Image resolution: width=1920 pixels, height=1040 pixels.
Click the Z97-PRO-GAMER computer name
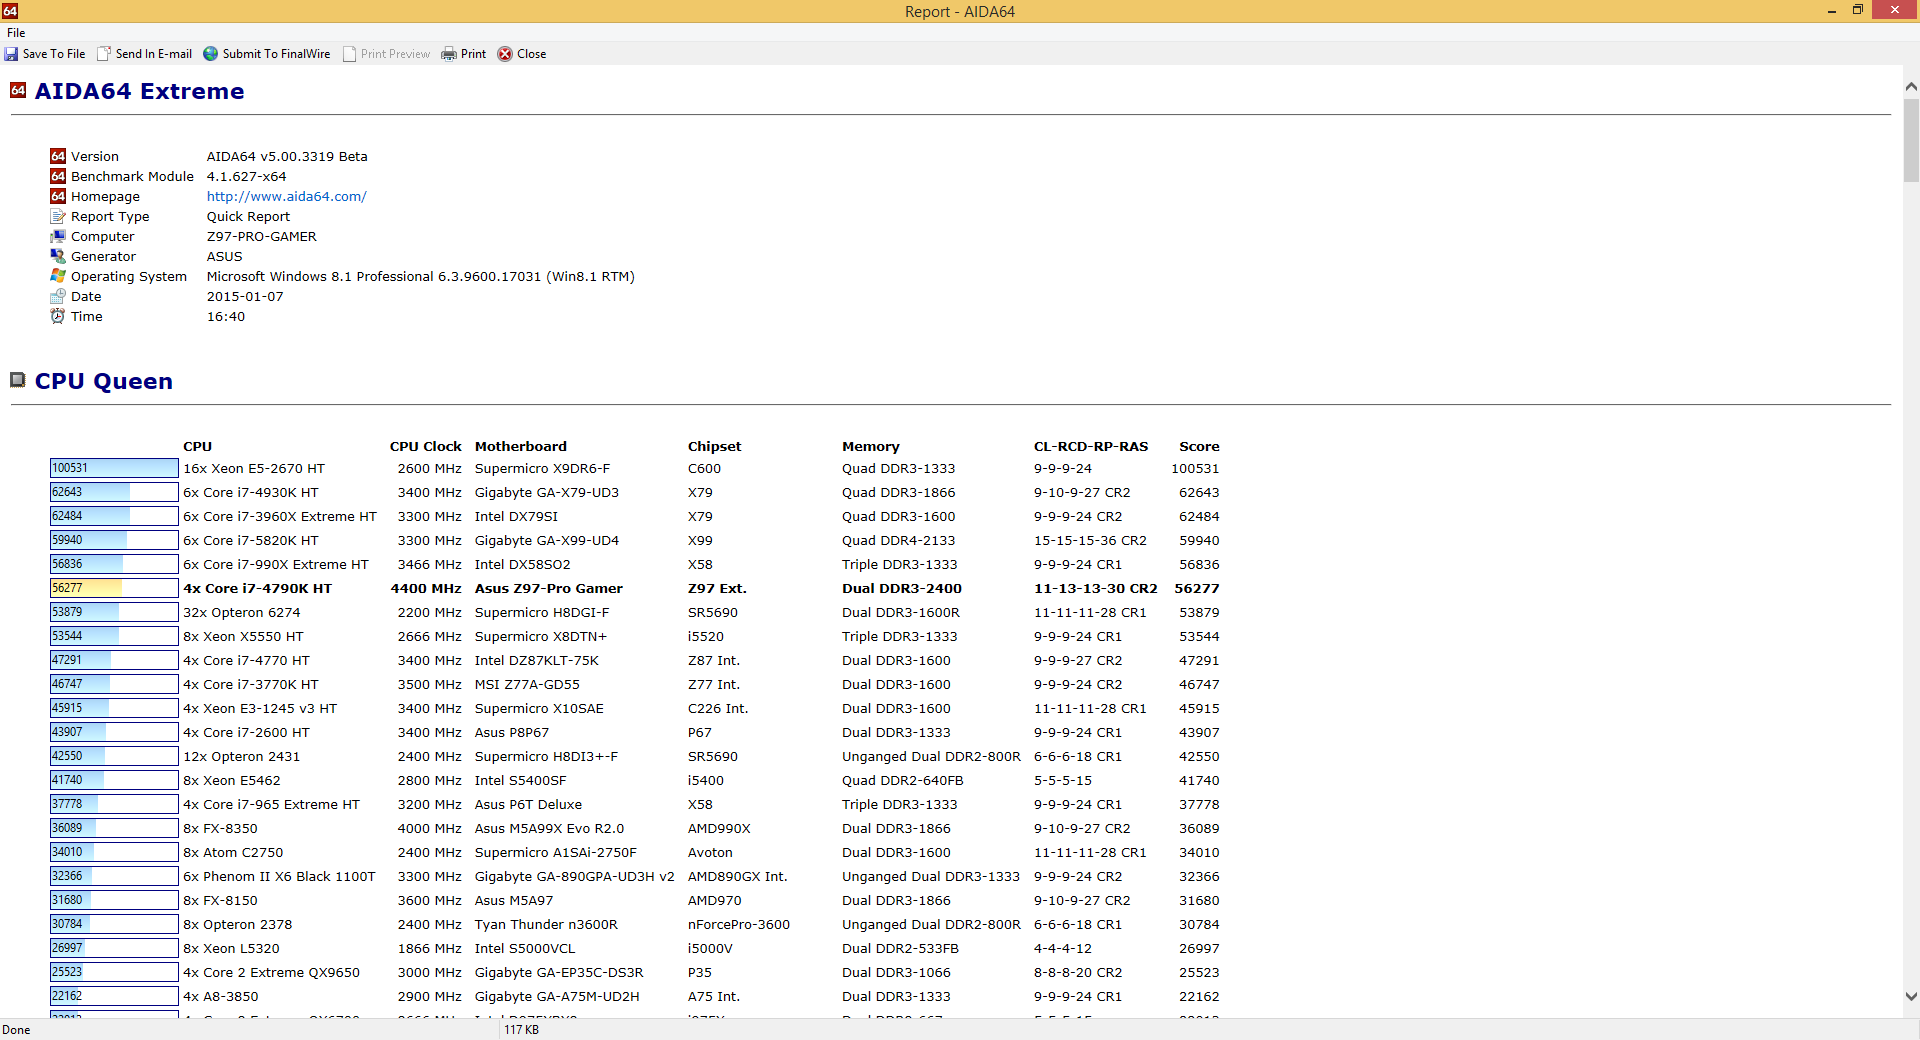pos(261,236)
